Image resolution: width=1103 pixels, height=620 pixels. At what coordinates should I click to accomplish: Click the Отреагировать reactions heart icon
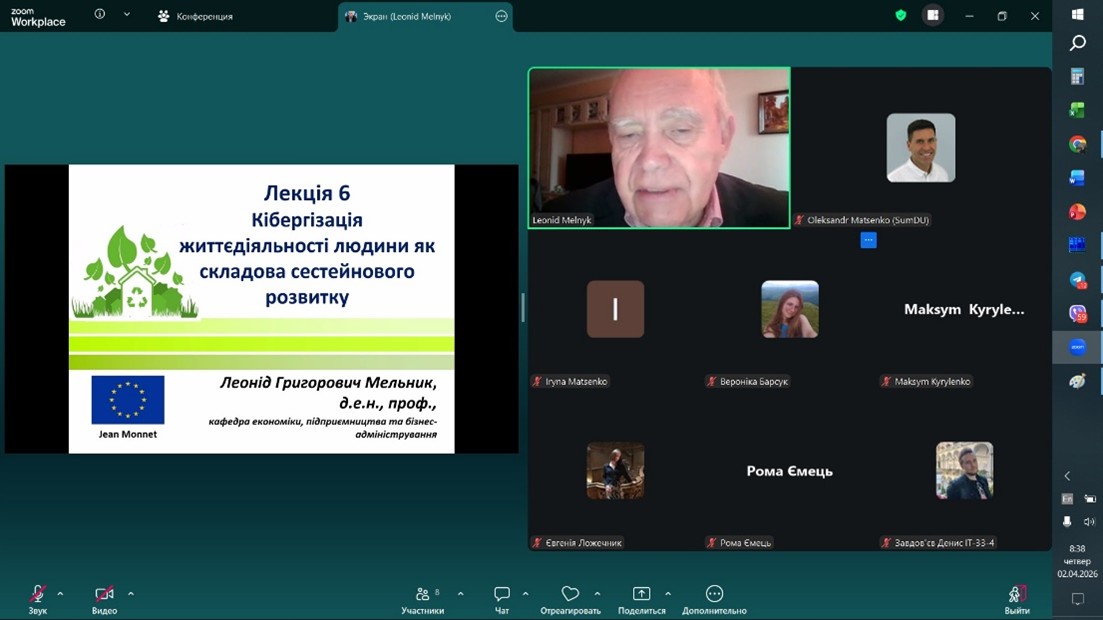(570, 594)
